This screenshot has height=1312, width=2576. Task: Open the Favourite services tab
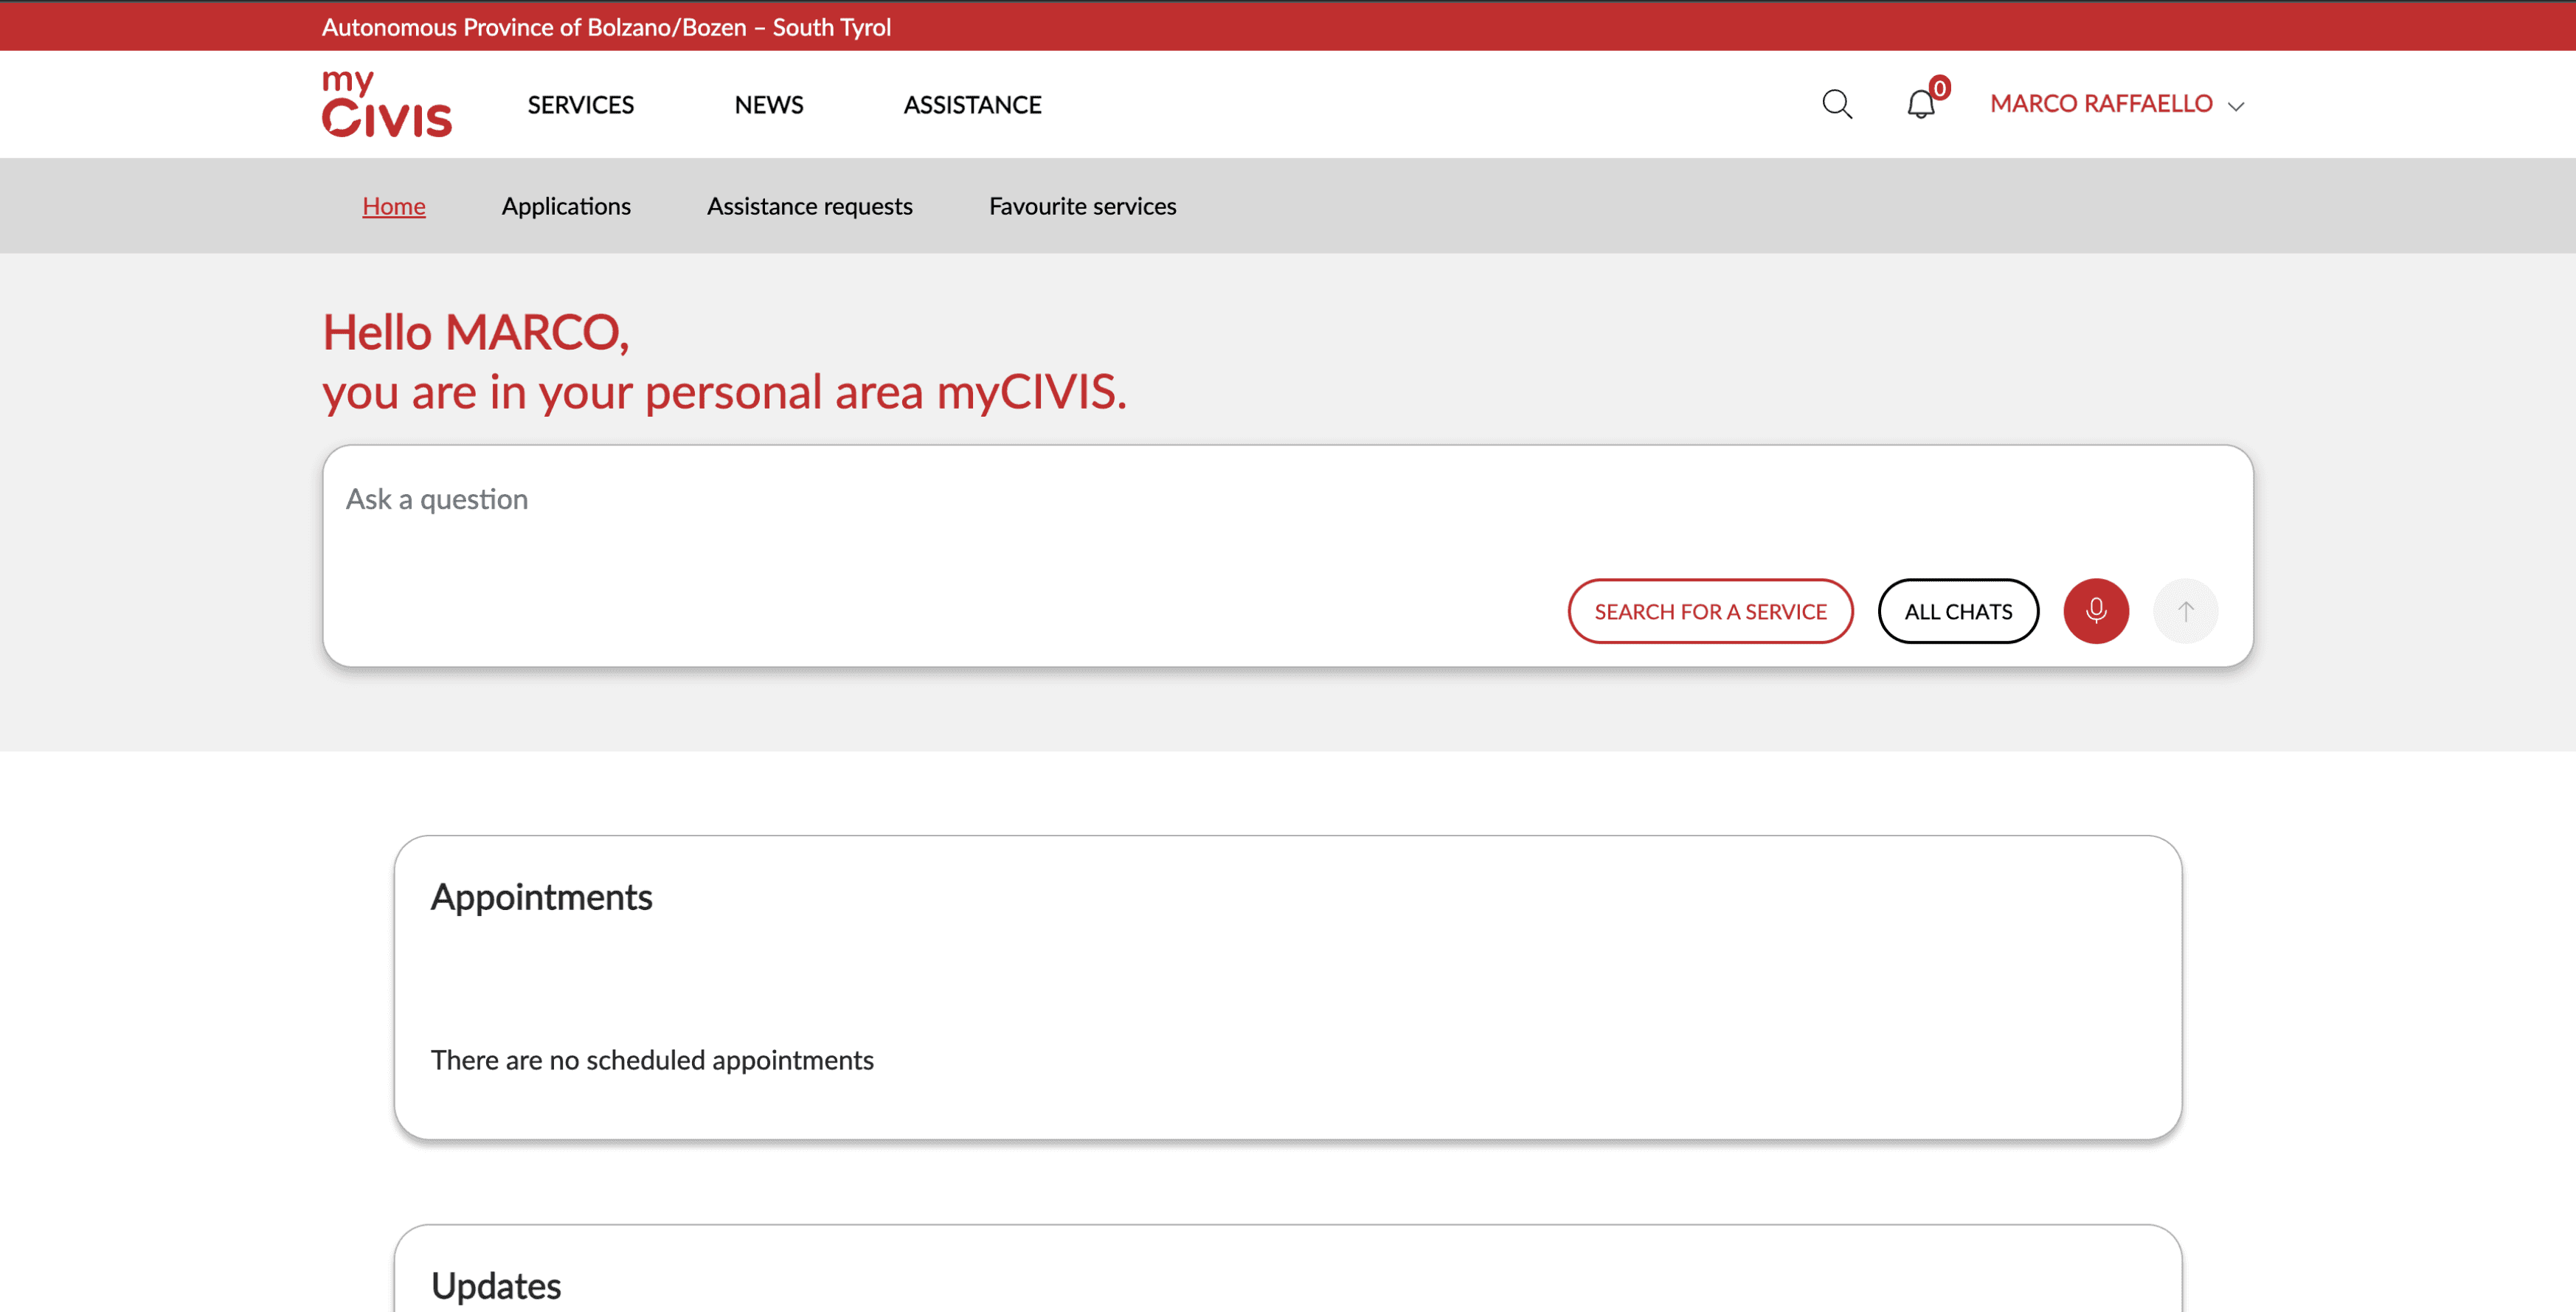coord(1082,206)
